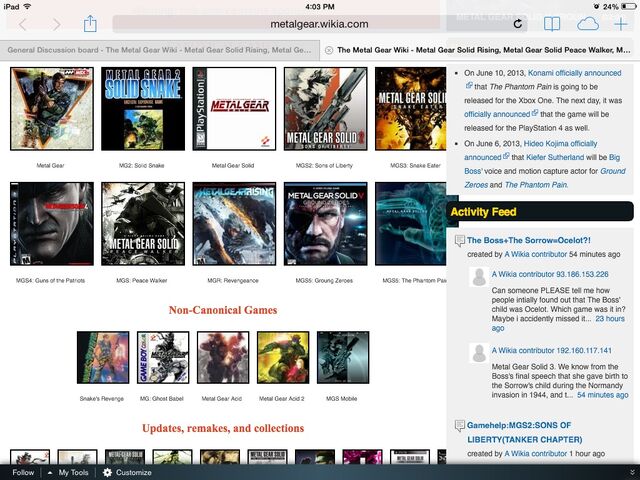640x480 pixels.
Task: Open MG2: Solid Snake cover thumbnail
Action: pyautogui.click(x=143, y=109)
